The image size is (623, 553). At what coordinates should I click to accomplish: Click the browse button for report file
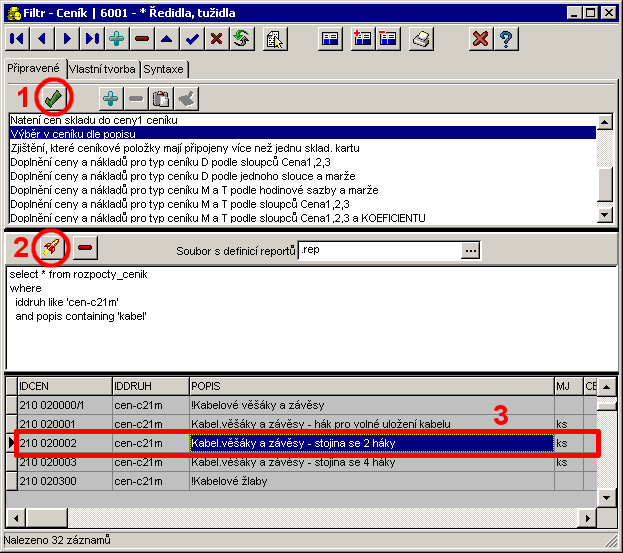[x=470, y=249]
